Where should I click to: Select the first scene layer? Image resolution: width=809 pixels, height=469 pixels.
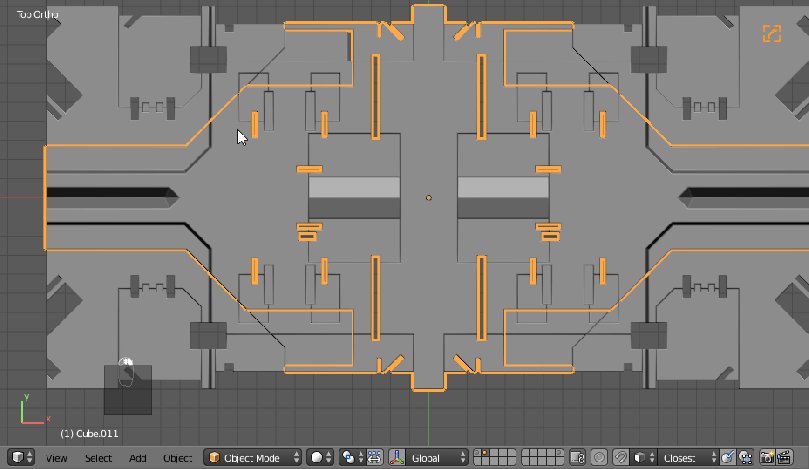pos(478,454)
